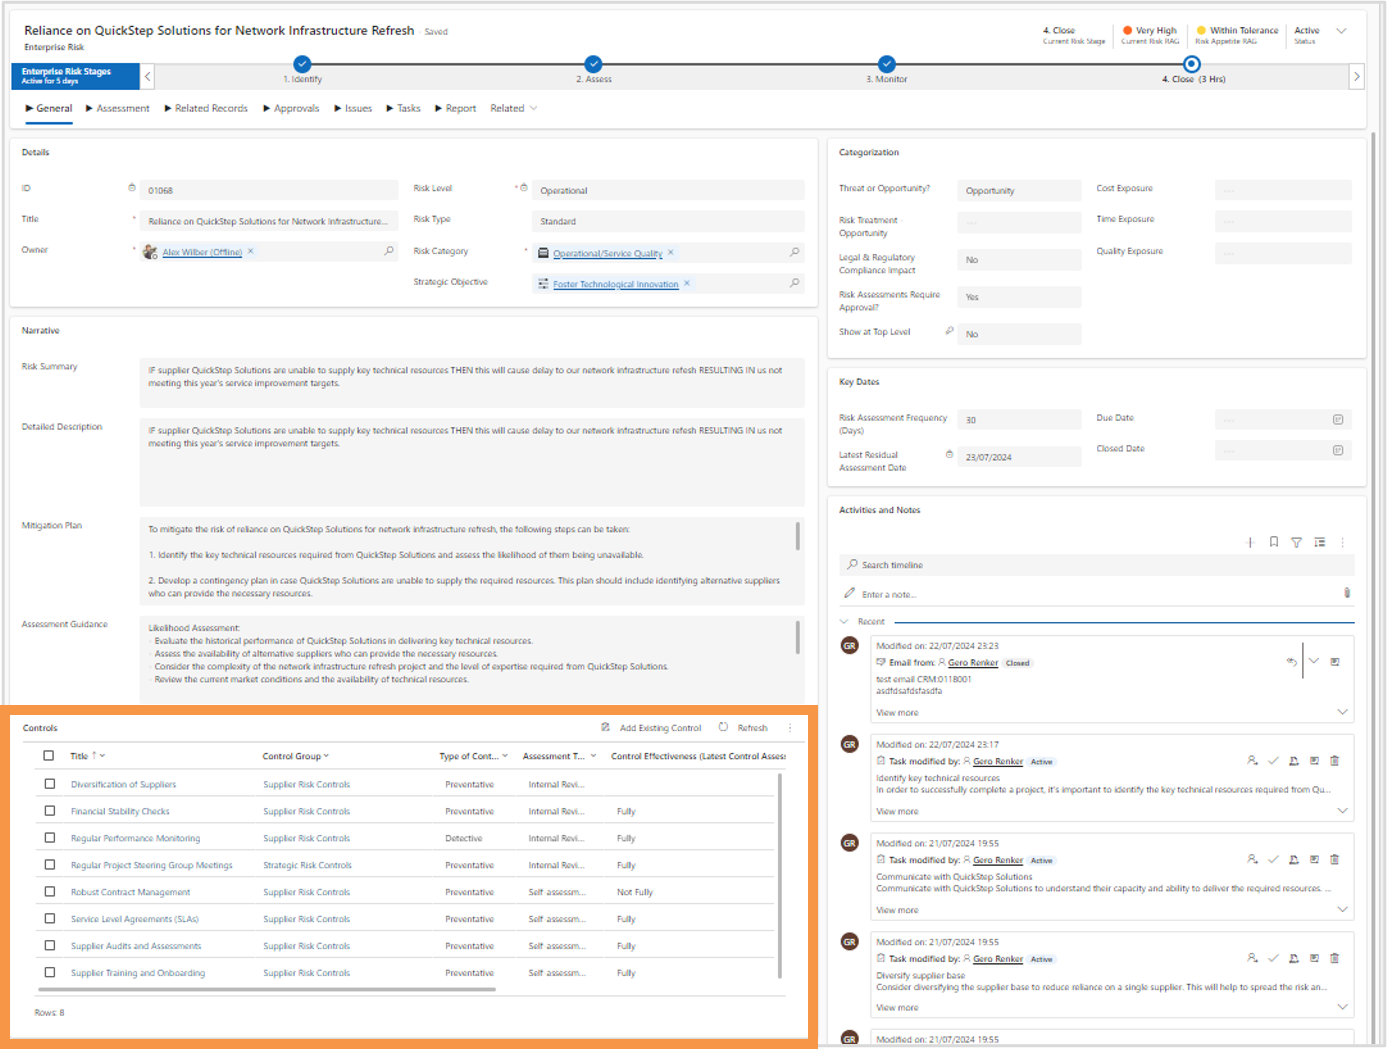Screen dimensions: 1387x1049
Task: Click assign icon on the 22/07/2024 23:17 task
Action: (1252, 761)
